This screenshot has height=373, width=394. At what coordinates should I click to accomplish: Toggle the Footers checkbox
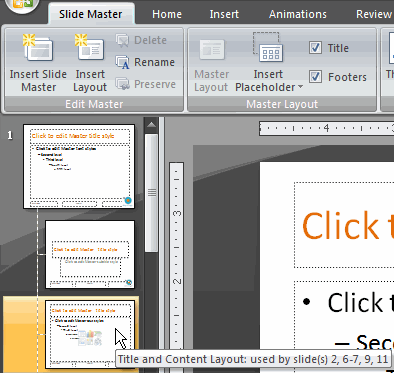click(315, 77)
